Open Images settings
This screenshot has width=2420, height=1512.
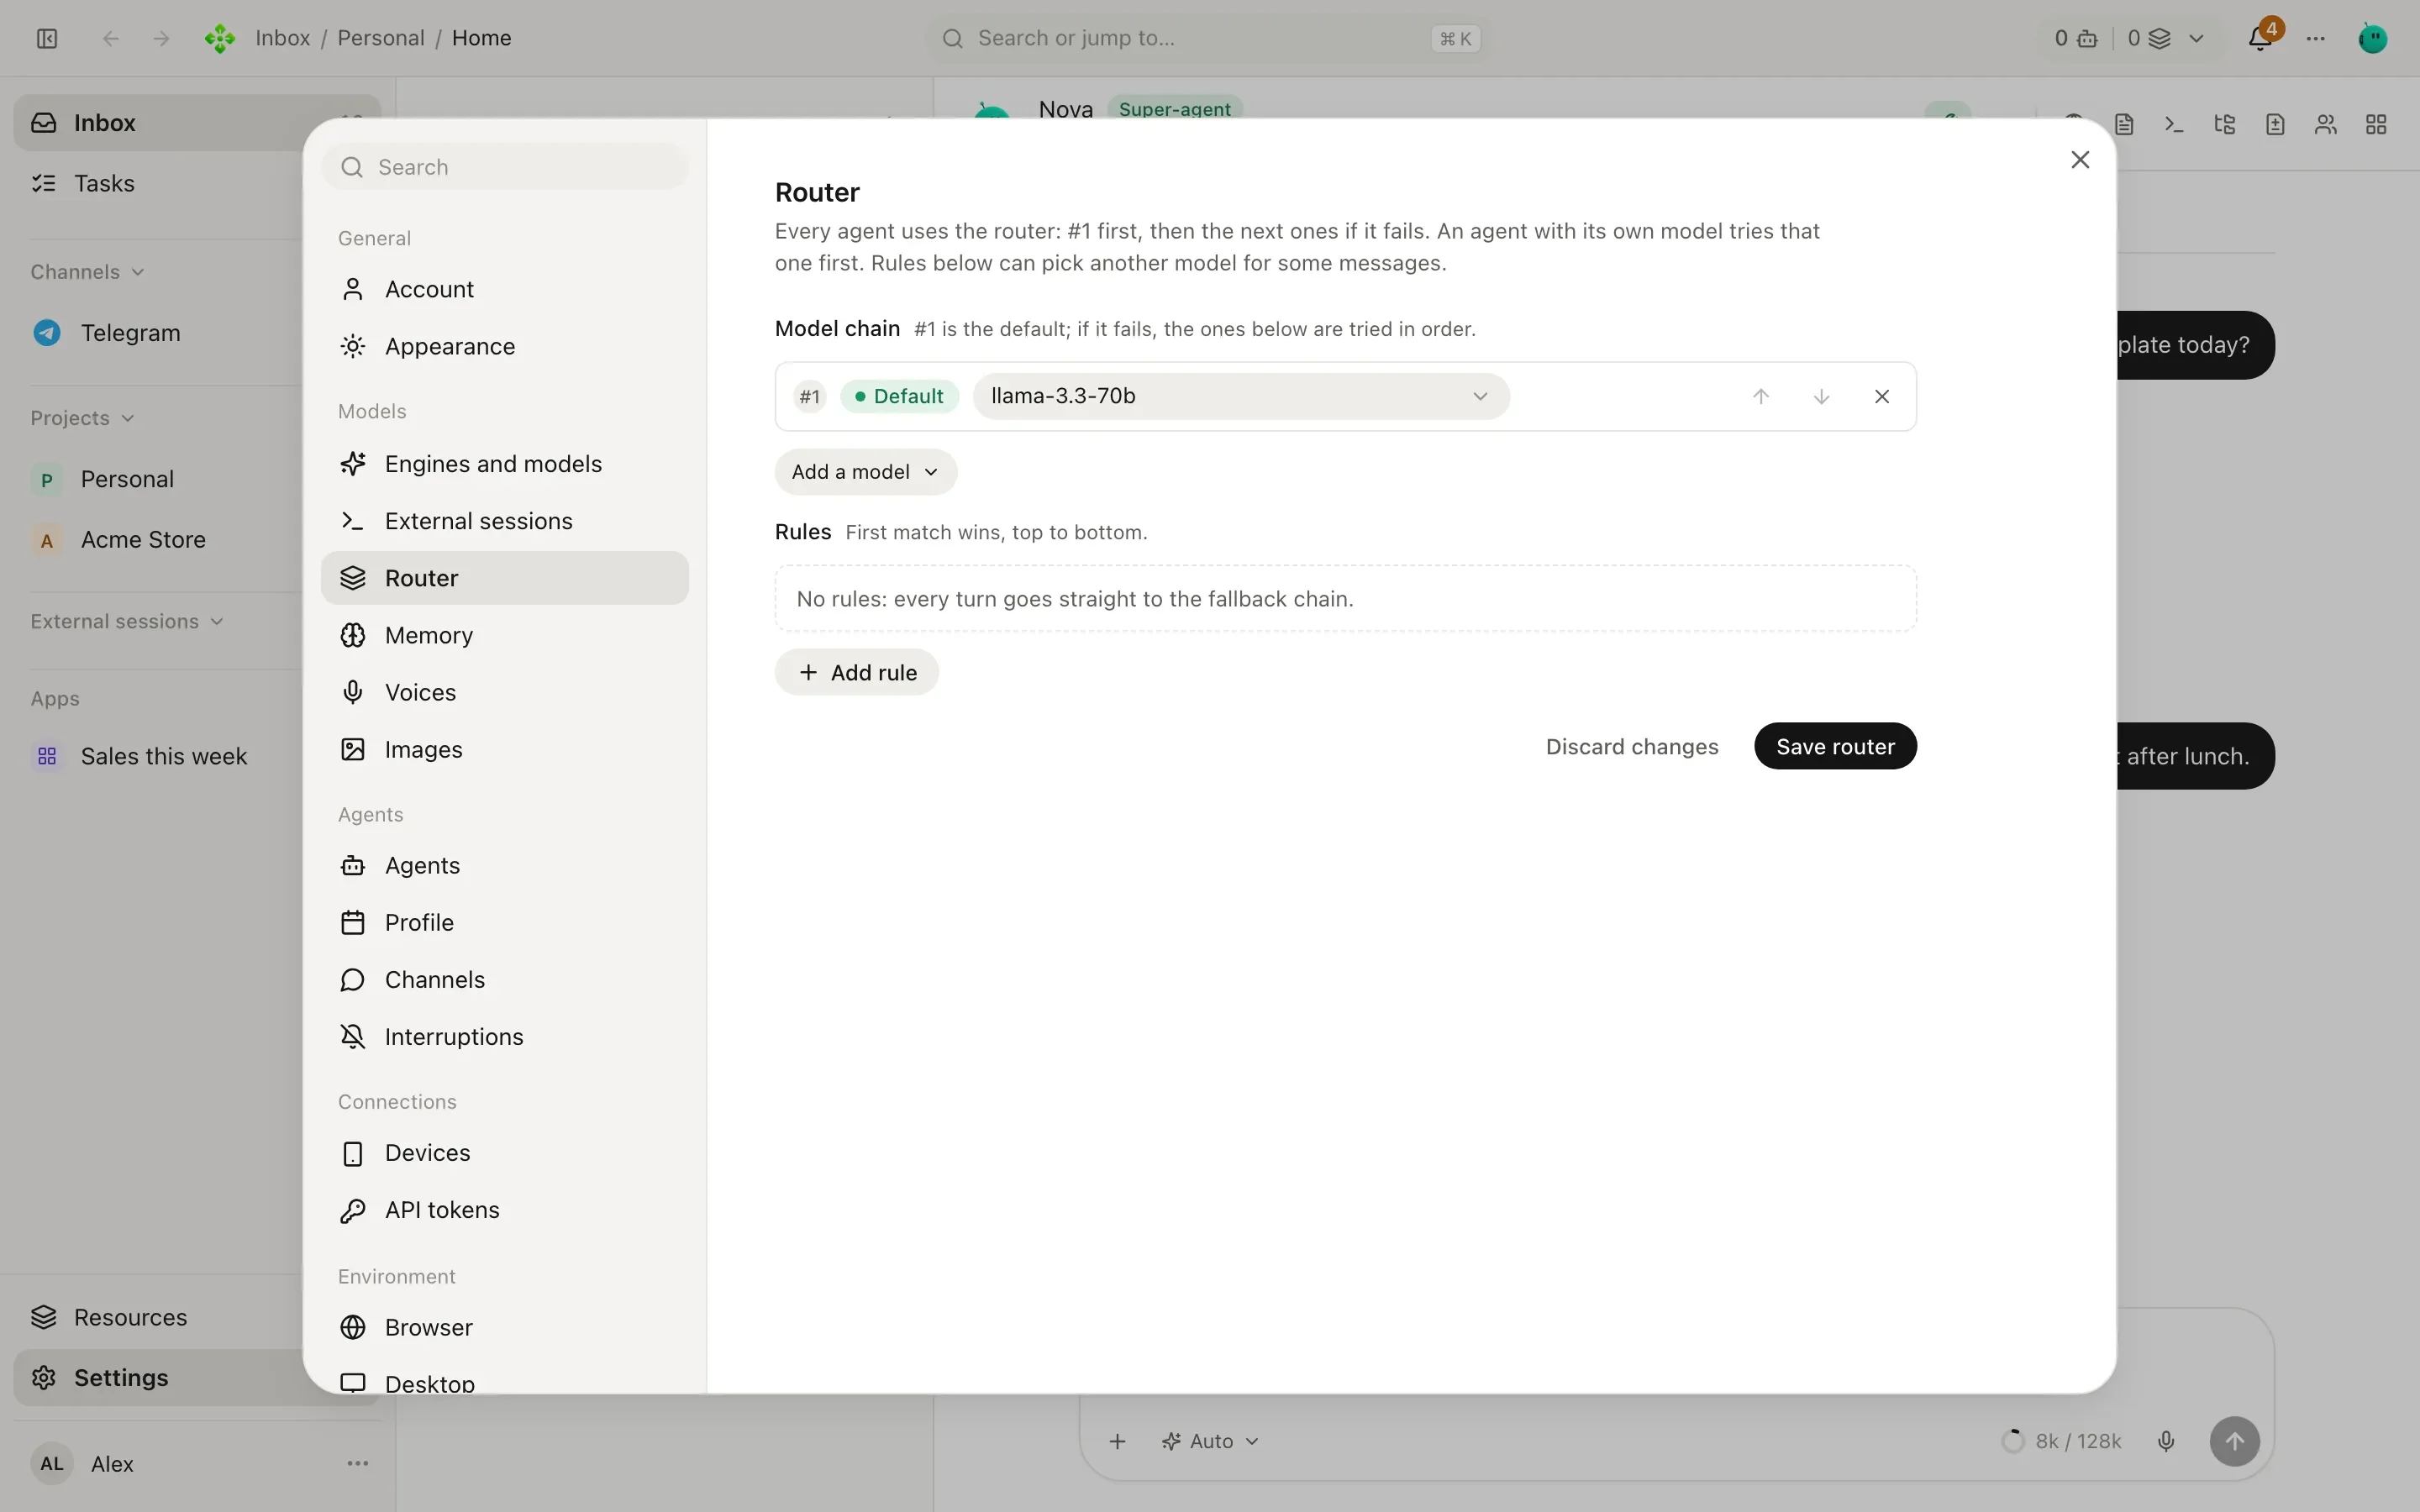coord(504,749)
